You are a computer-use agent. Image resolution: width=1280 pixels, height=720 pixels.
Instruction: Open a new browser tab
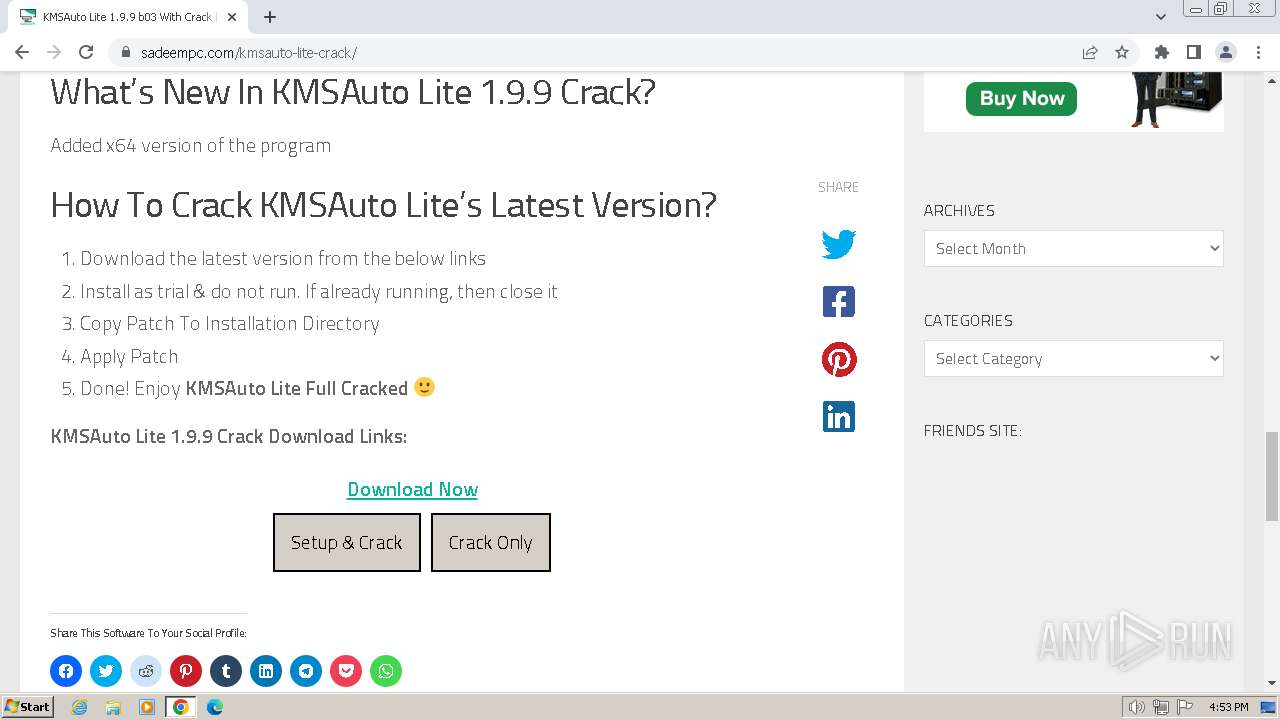(x=270, y=17)
